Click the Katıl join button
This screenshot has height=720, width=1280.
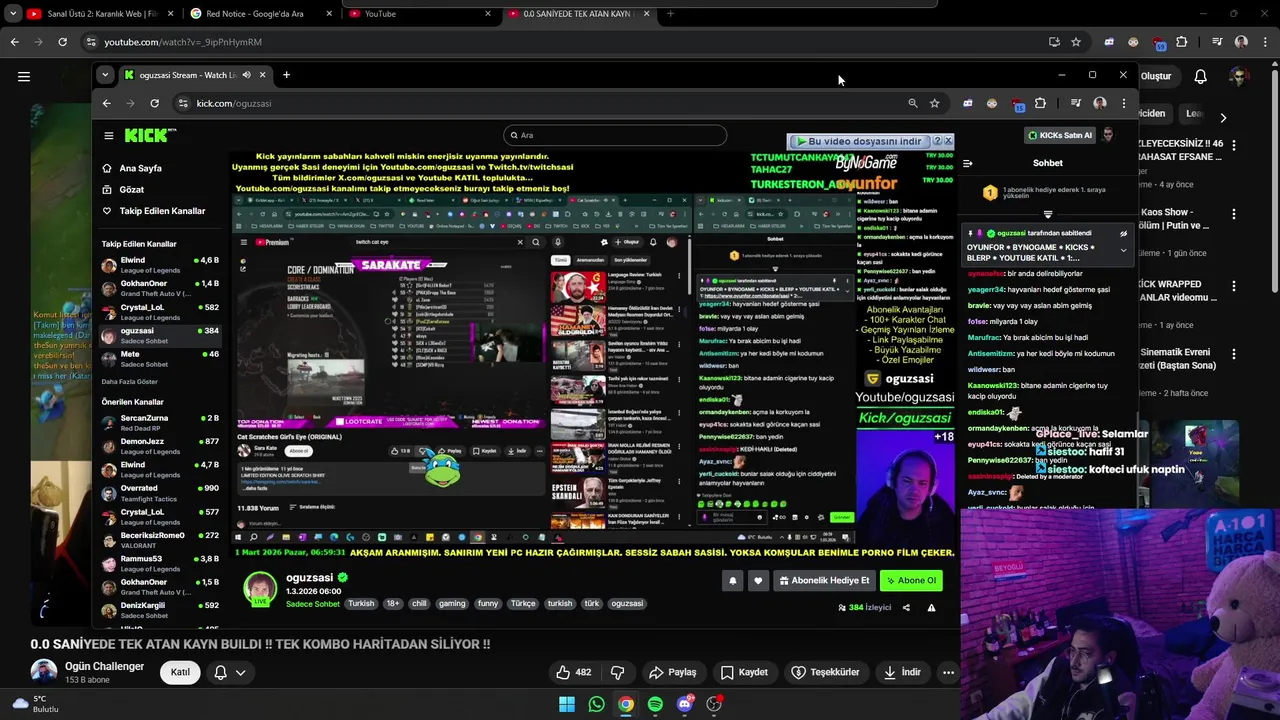tap(180, 672)
